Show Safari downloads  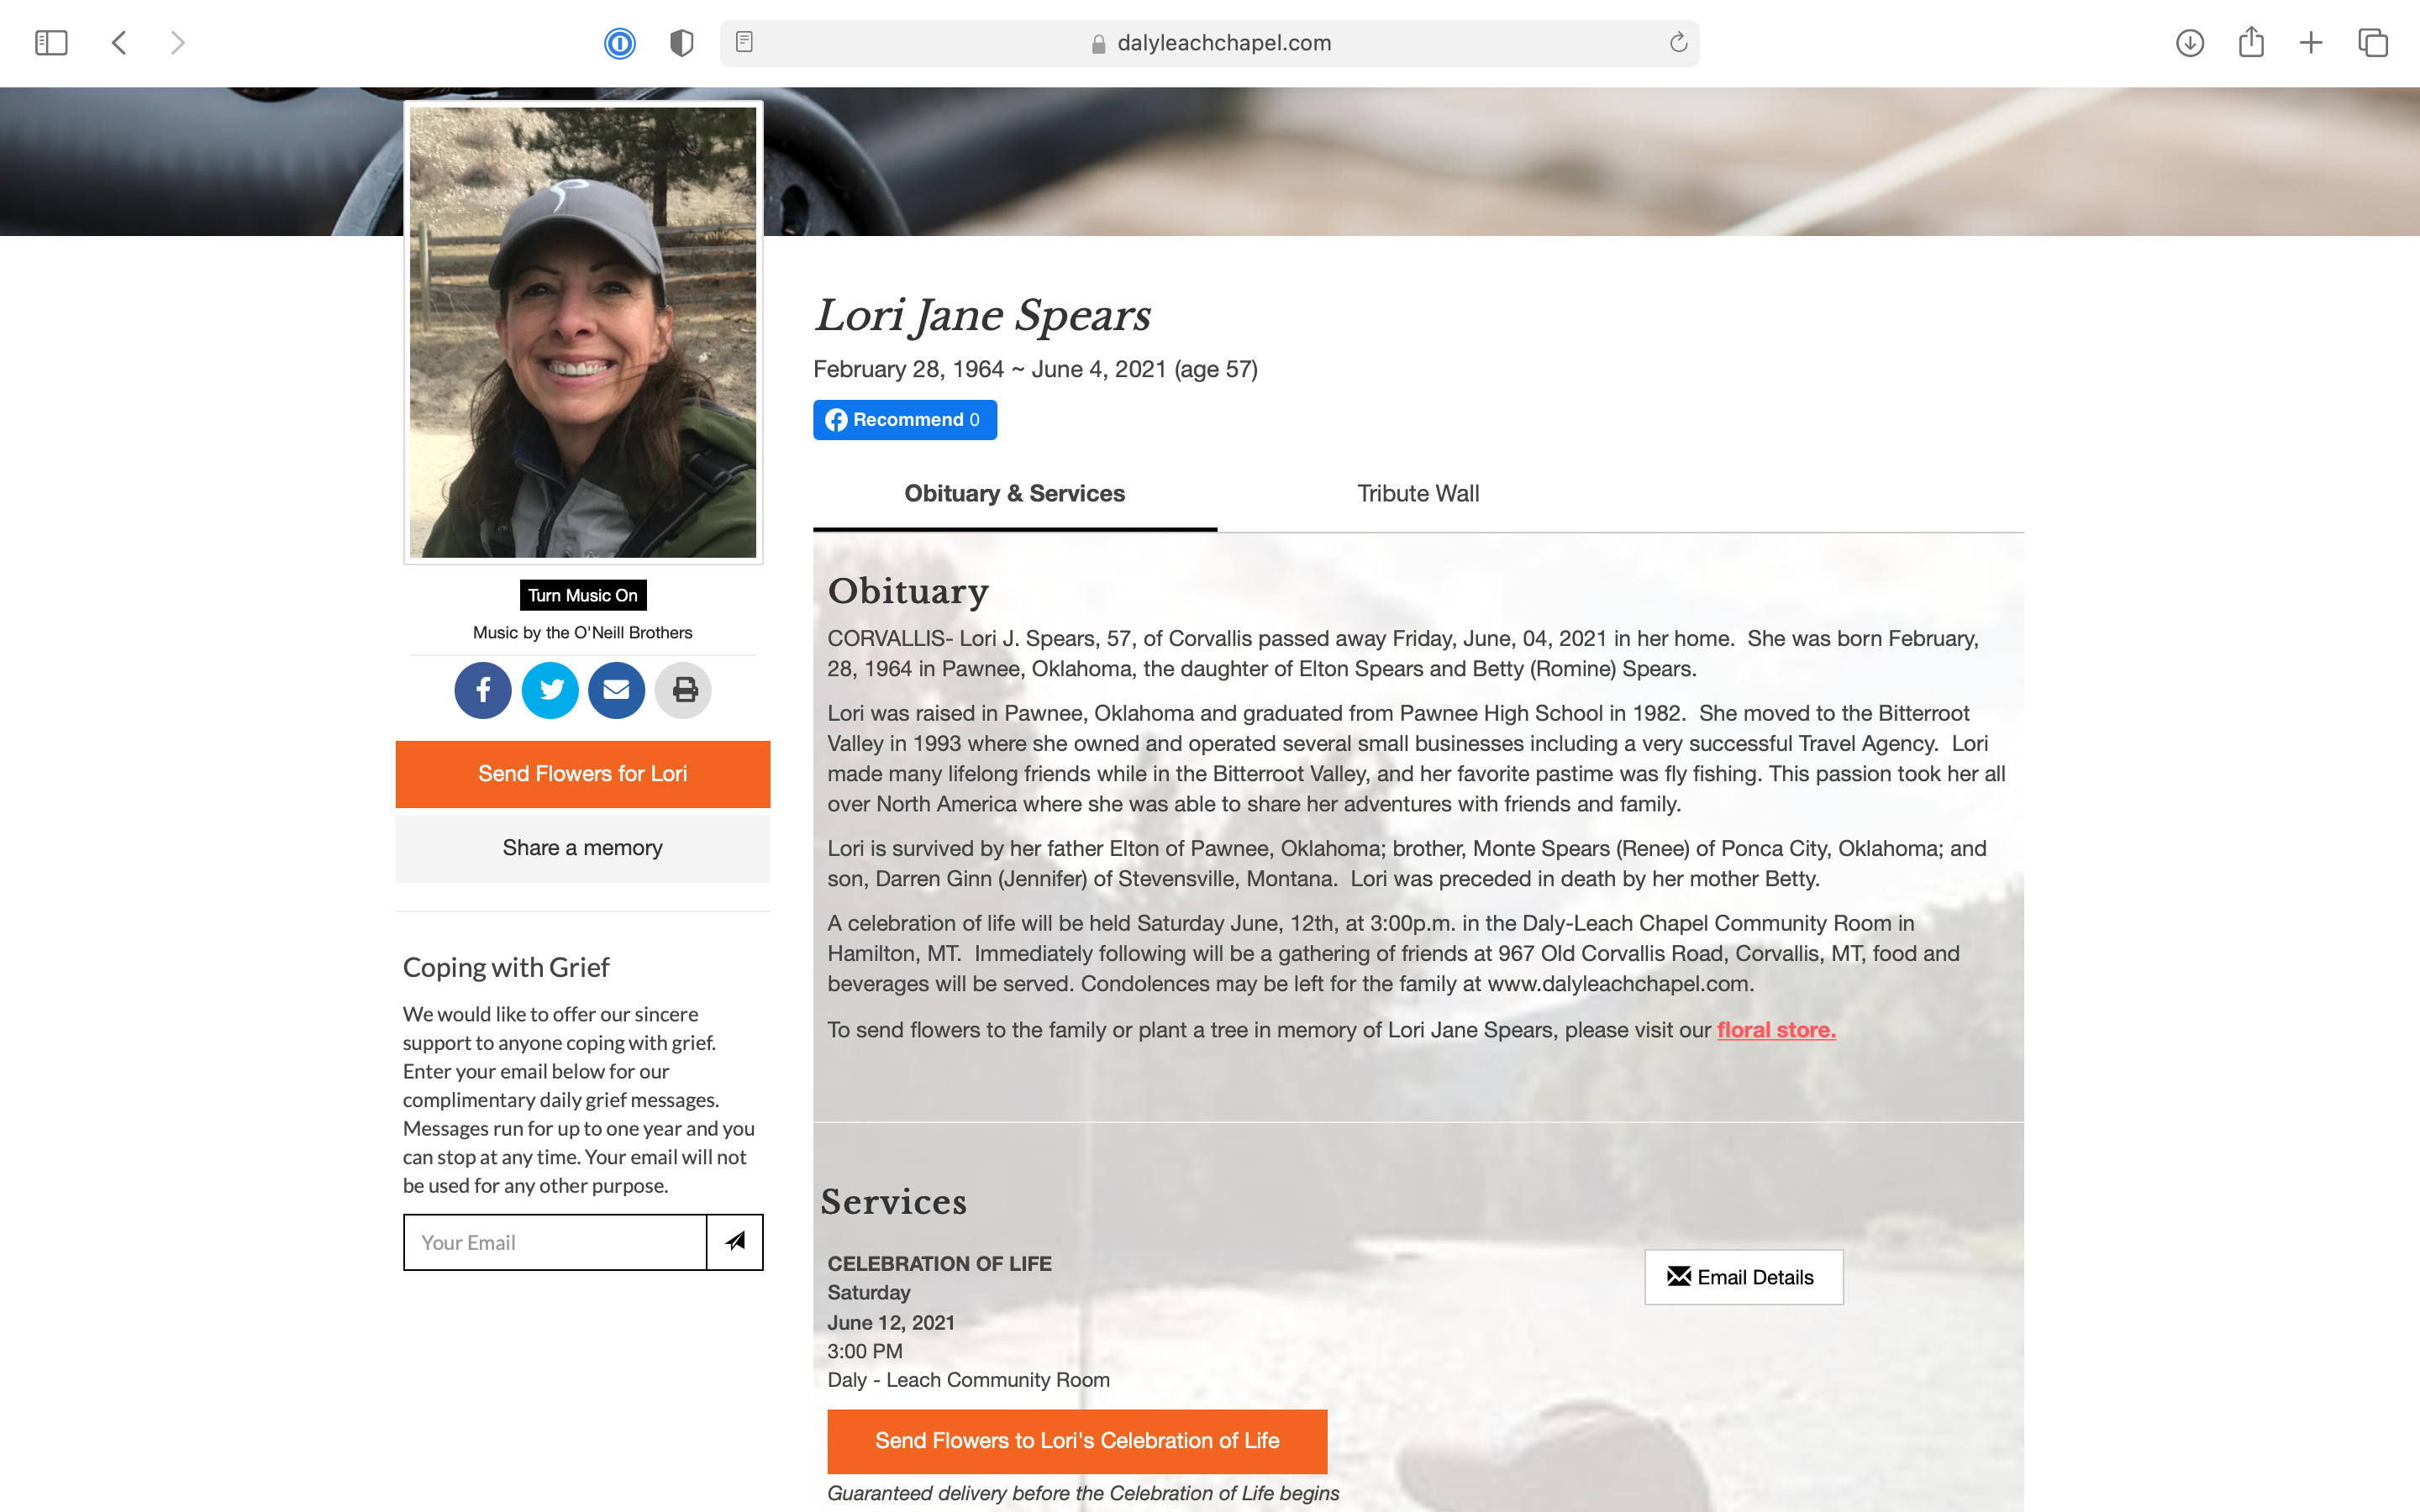click(2190, 43)
